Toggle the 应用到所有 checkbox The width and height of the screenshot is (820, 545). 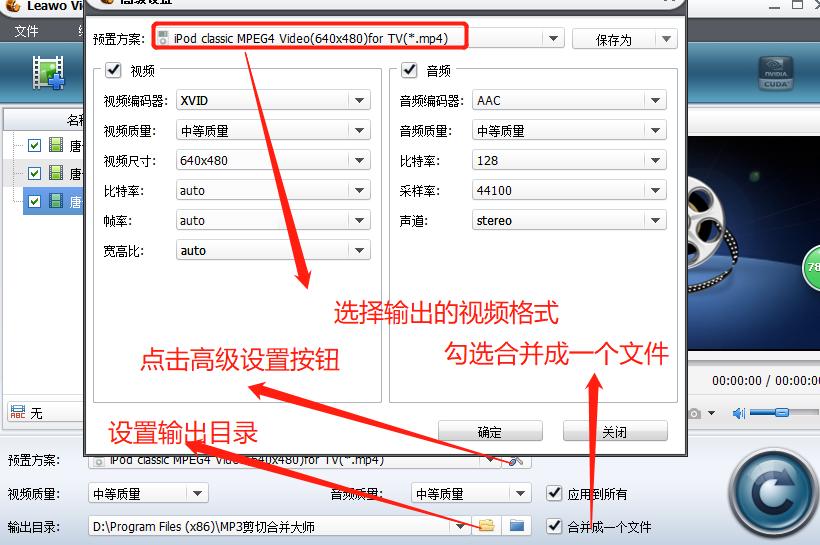coord(554,493)
